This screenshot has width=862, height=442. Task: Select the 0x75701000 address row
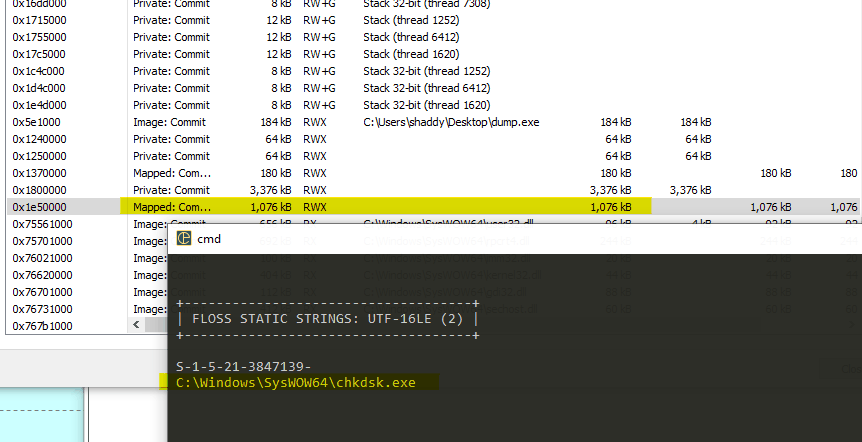[42, 241]
